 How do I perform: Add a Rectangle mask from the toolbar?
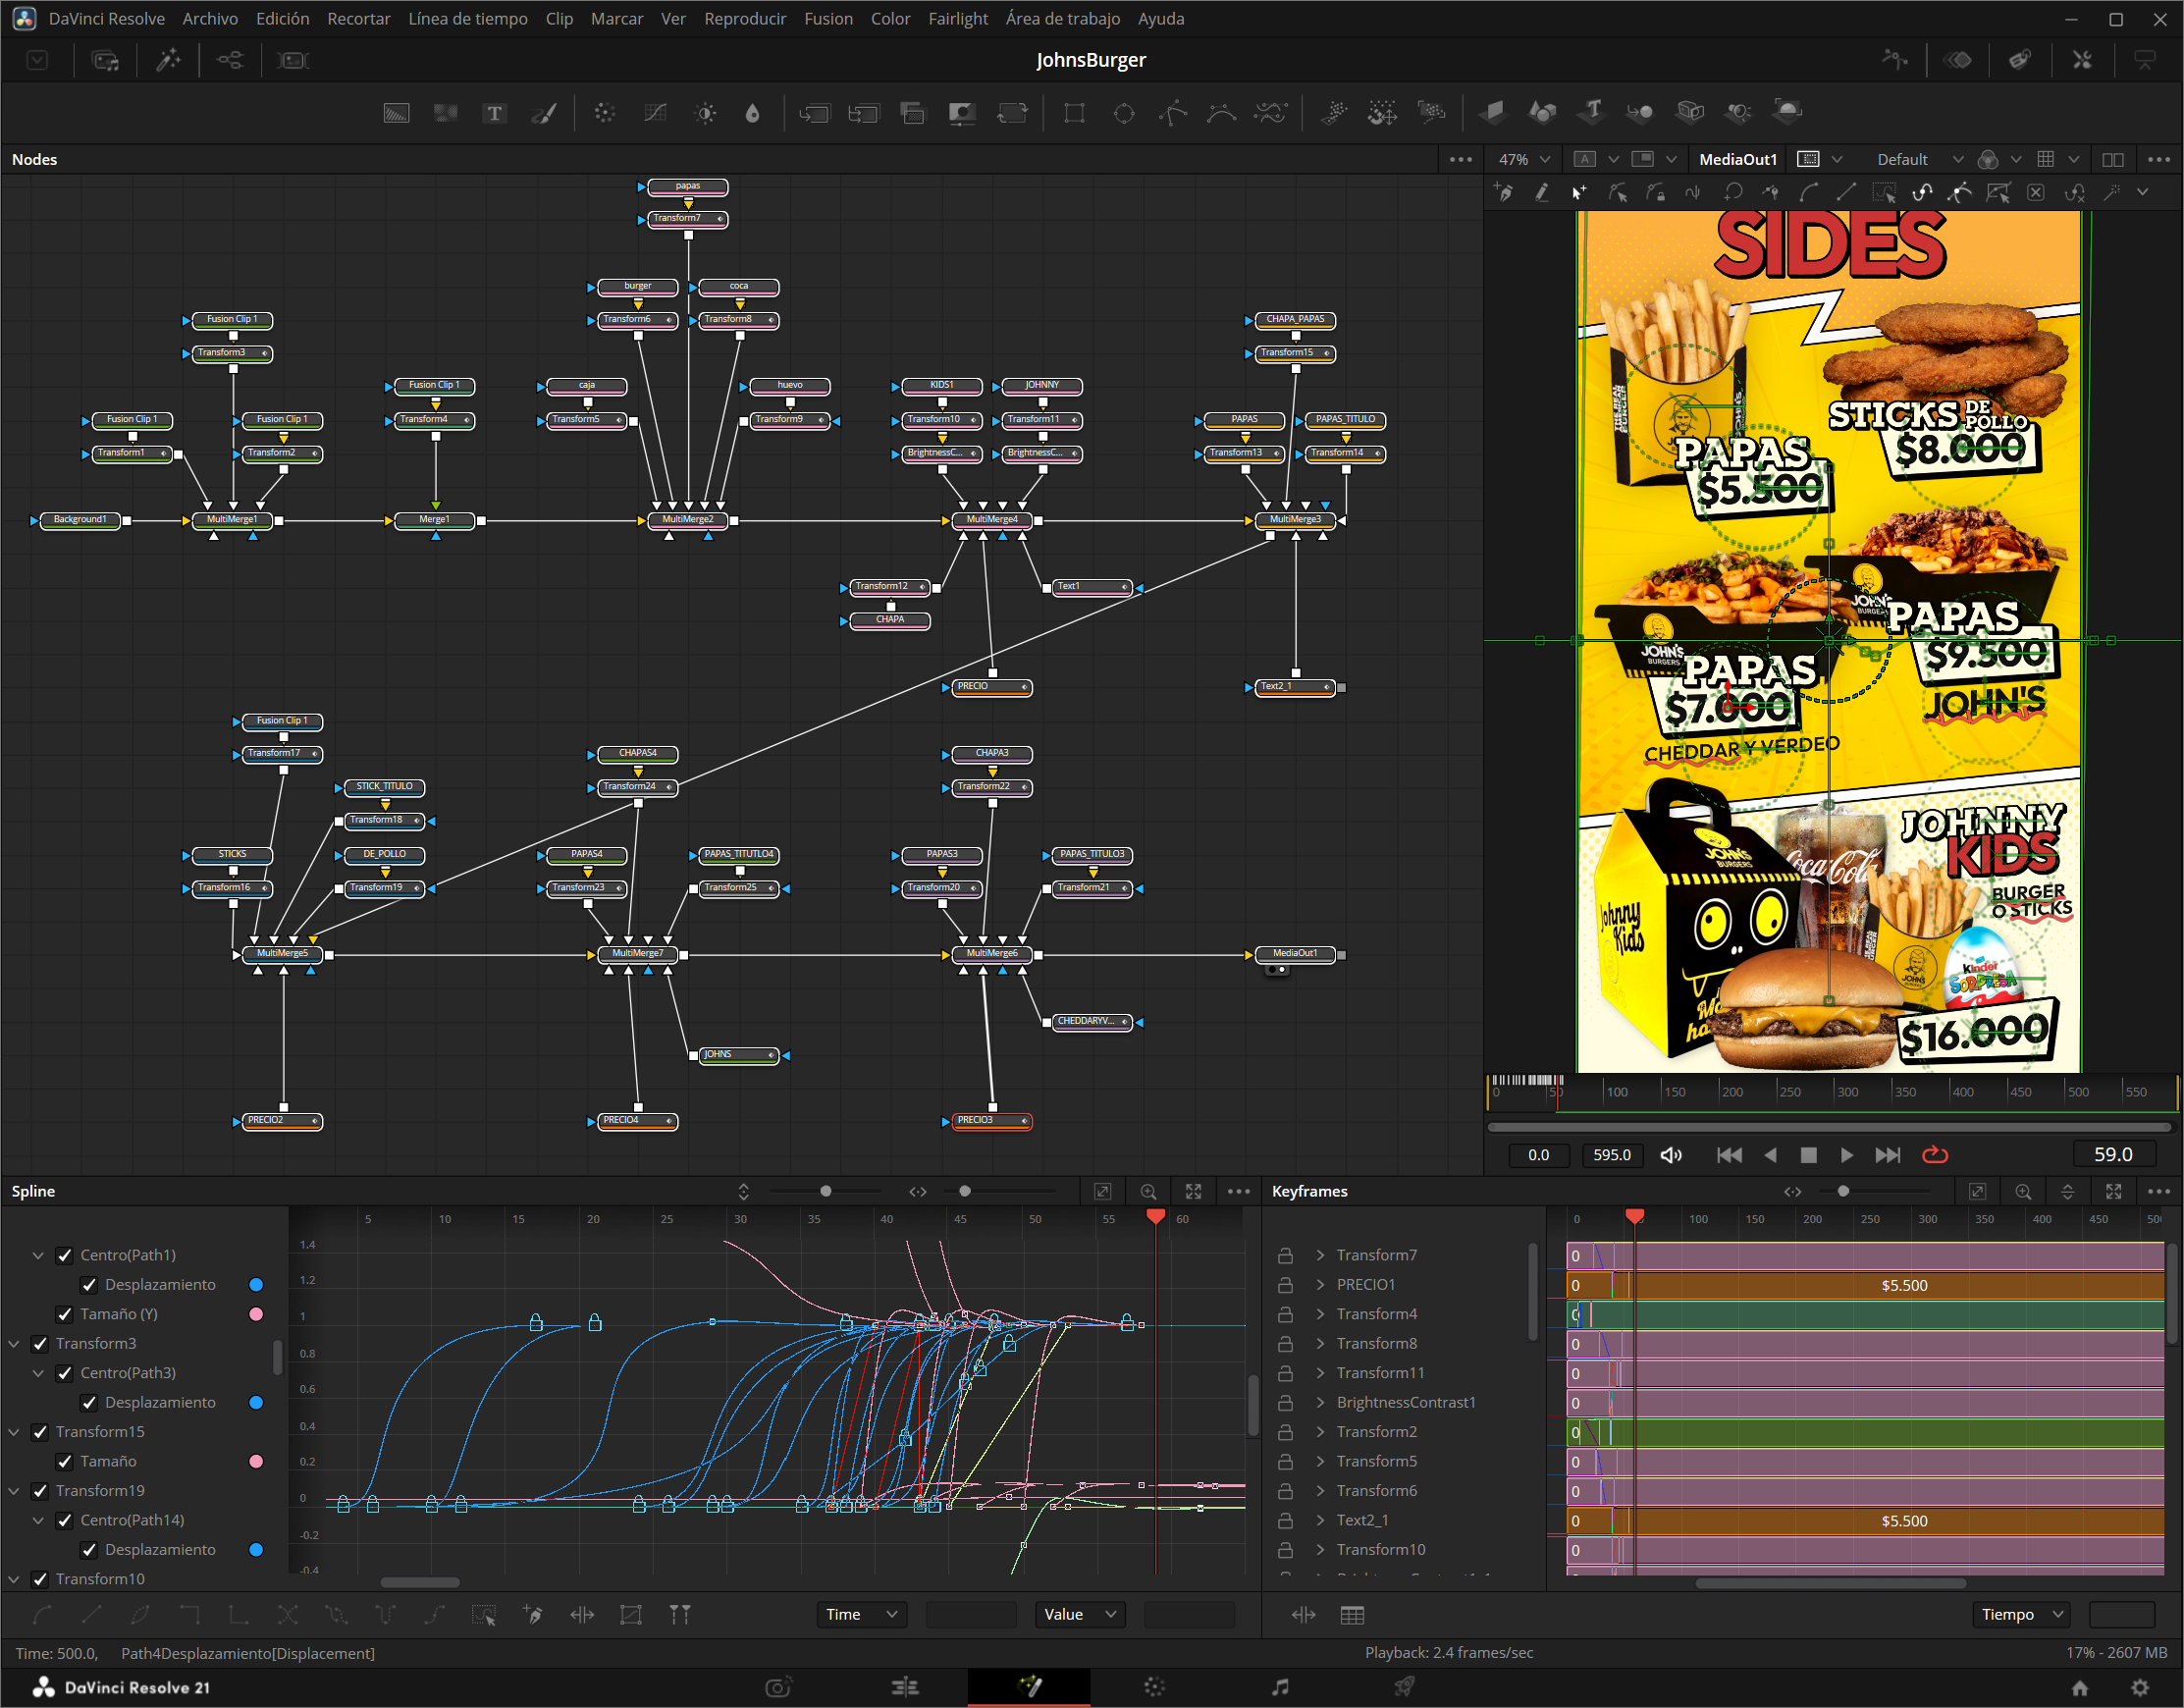[x=1074, y=113]
